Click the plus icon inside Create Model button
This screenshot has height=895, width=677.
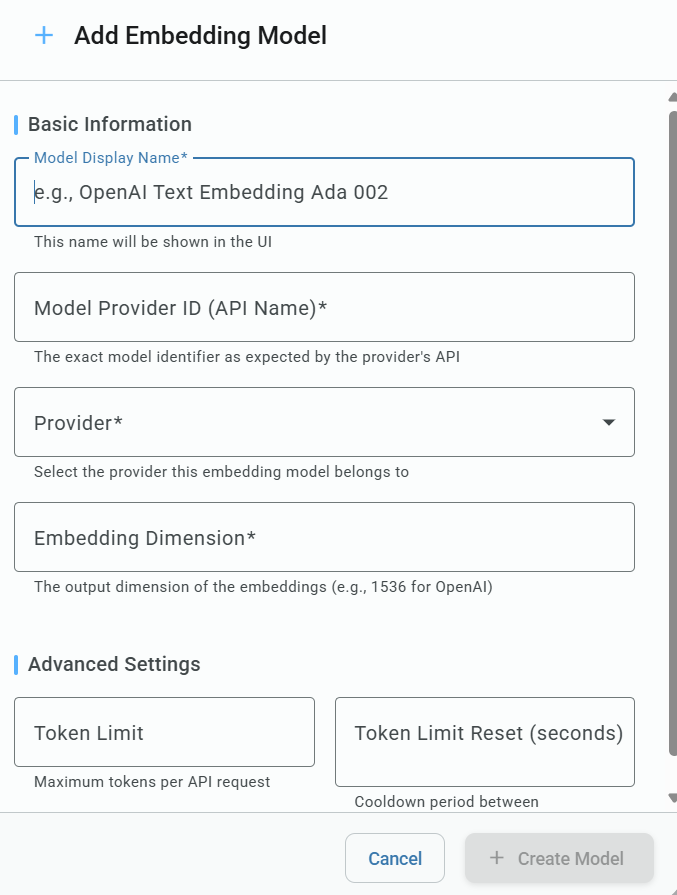click(496, 858)
